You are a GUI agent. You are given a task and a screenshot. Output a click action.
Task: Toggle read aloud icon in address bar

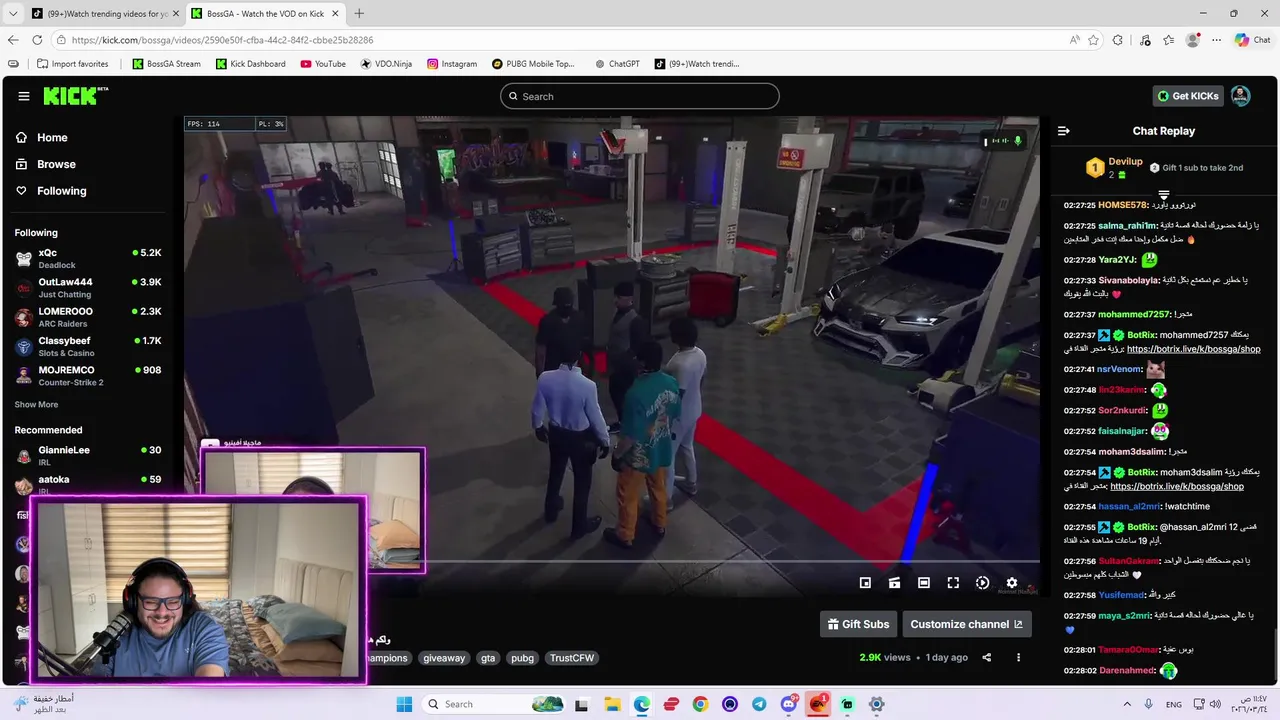[1074, 40]
